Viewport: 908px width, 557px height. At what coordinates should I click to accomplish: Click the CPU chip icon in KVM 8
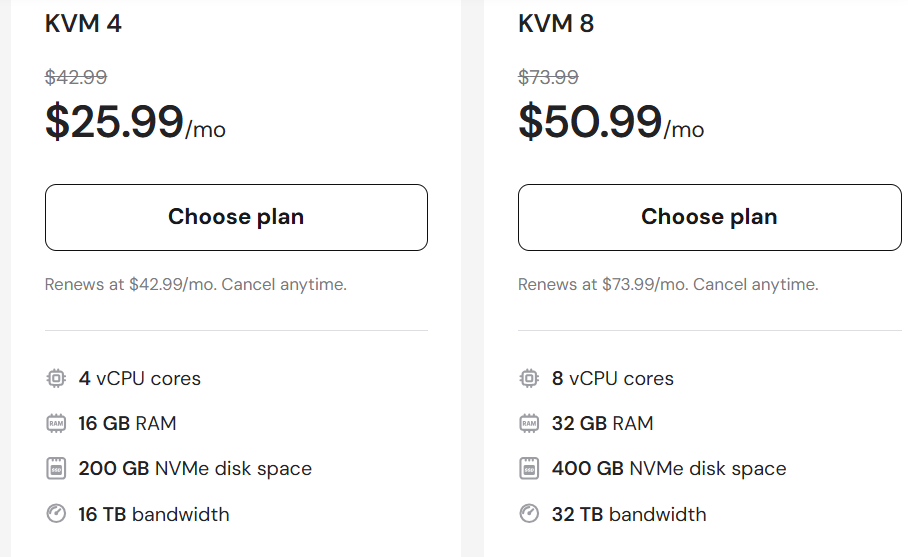[x=529, y=379]
